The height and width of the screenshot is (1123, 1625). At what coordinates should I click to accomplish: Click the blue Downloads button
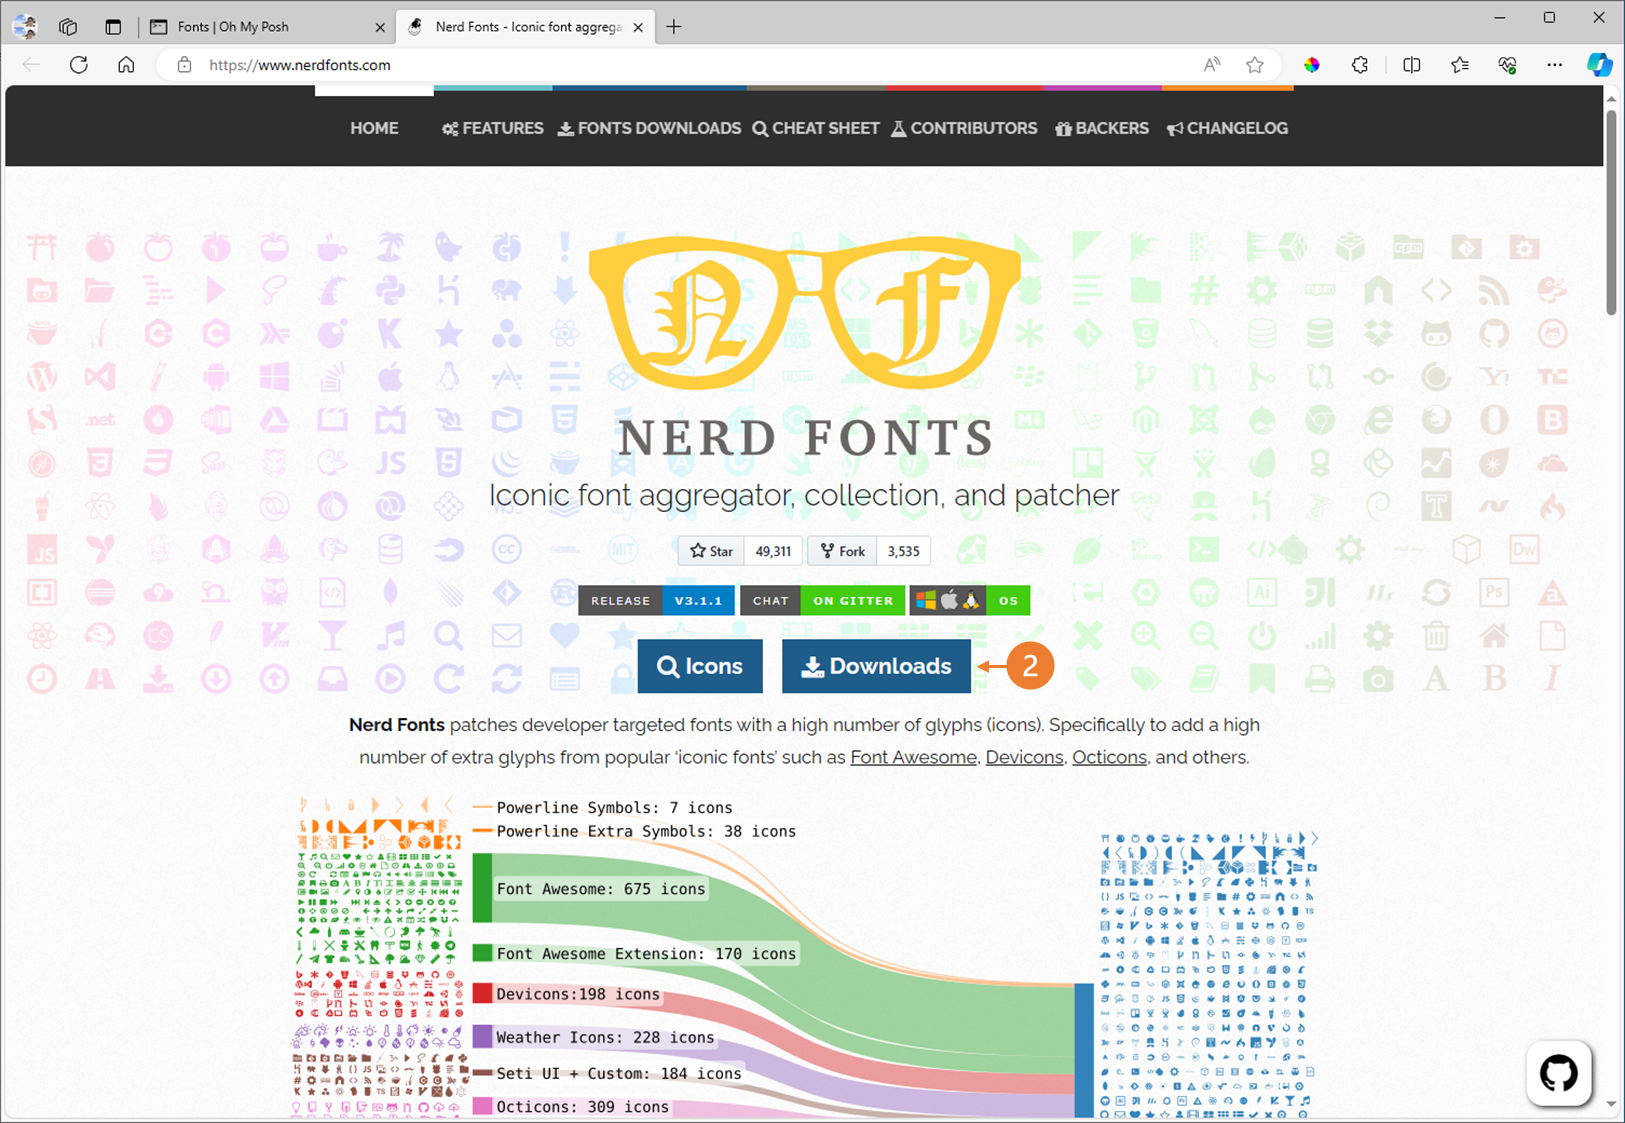[876, 666]
